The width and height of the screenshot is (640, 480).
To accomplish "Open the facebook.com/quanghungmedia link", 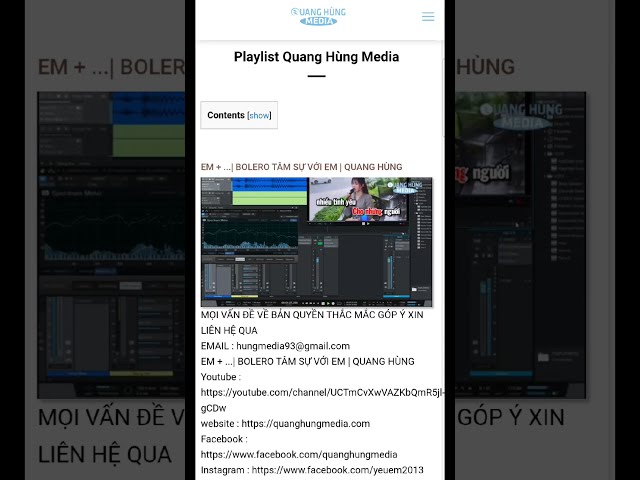I will click(x=299, y=455).
